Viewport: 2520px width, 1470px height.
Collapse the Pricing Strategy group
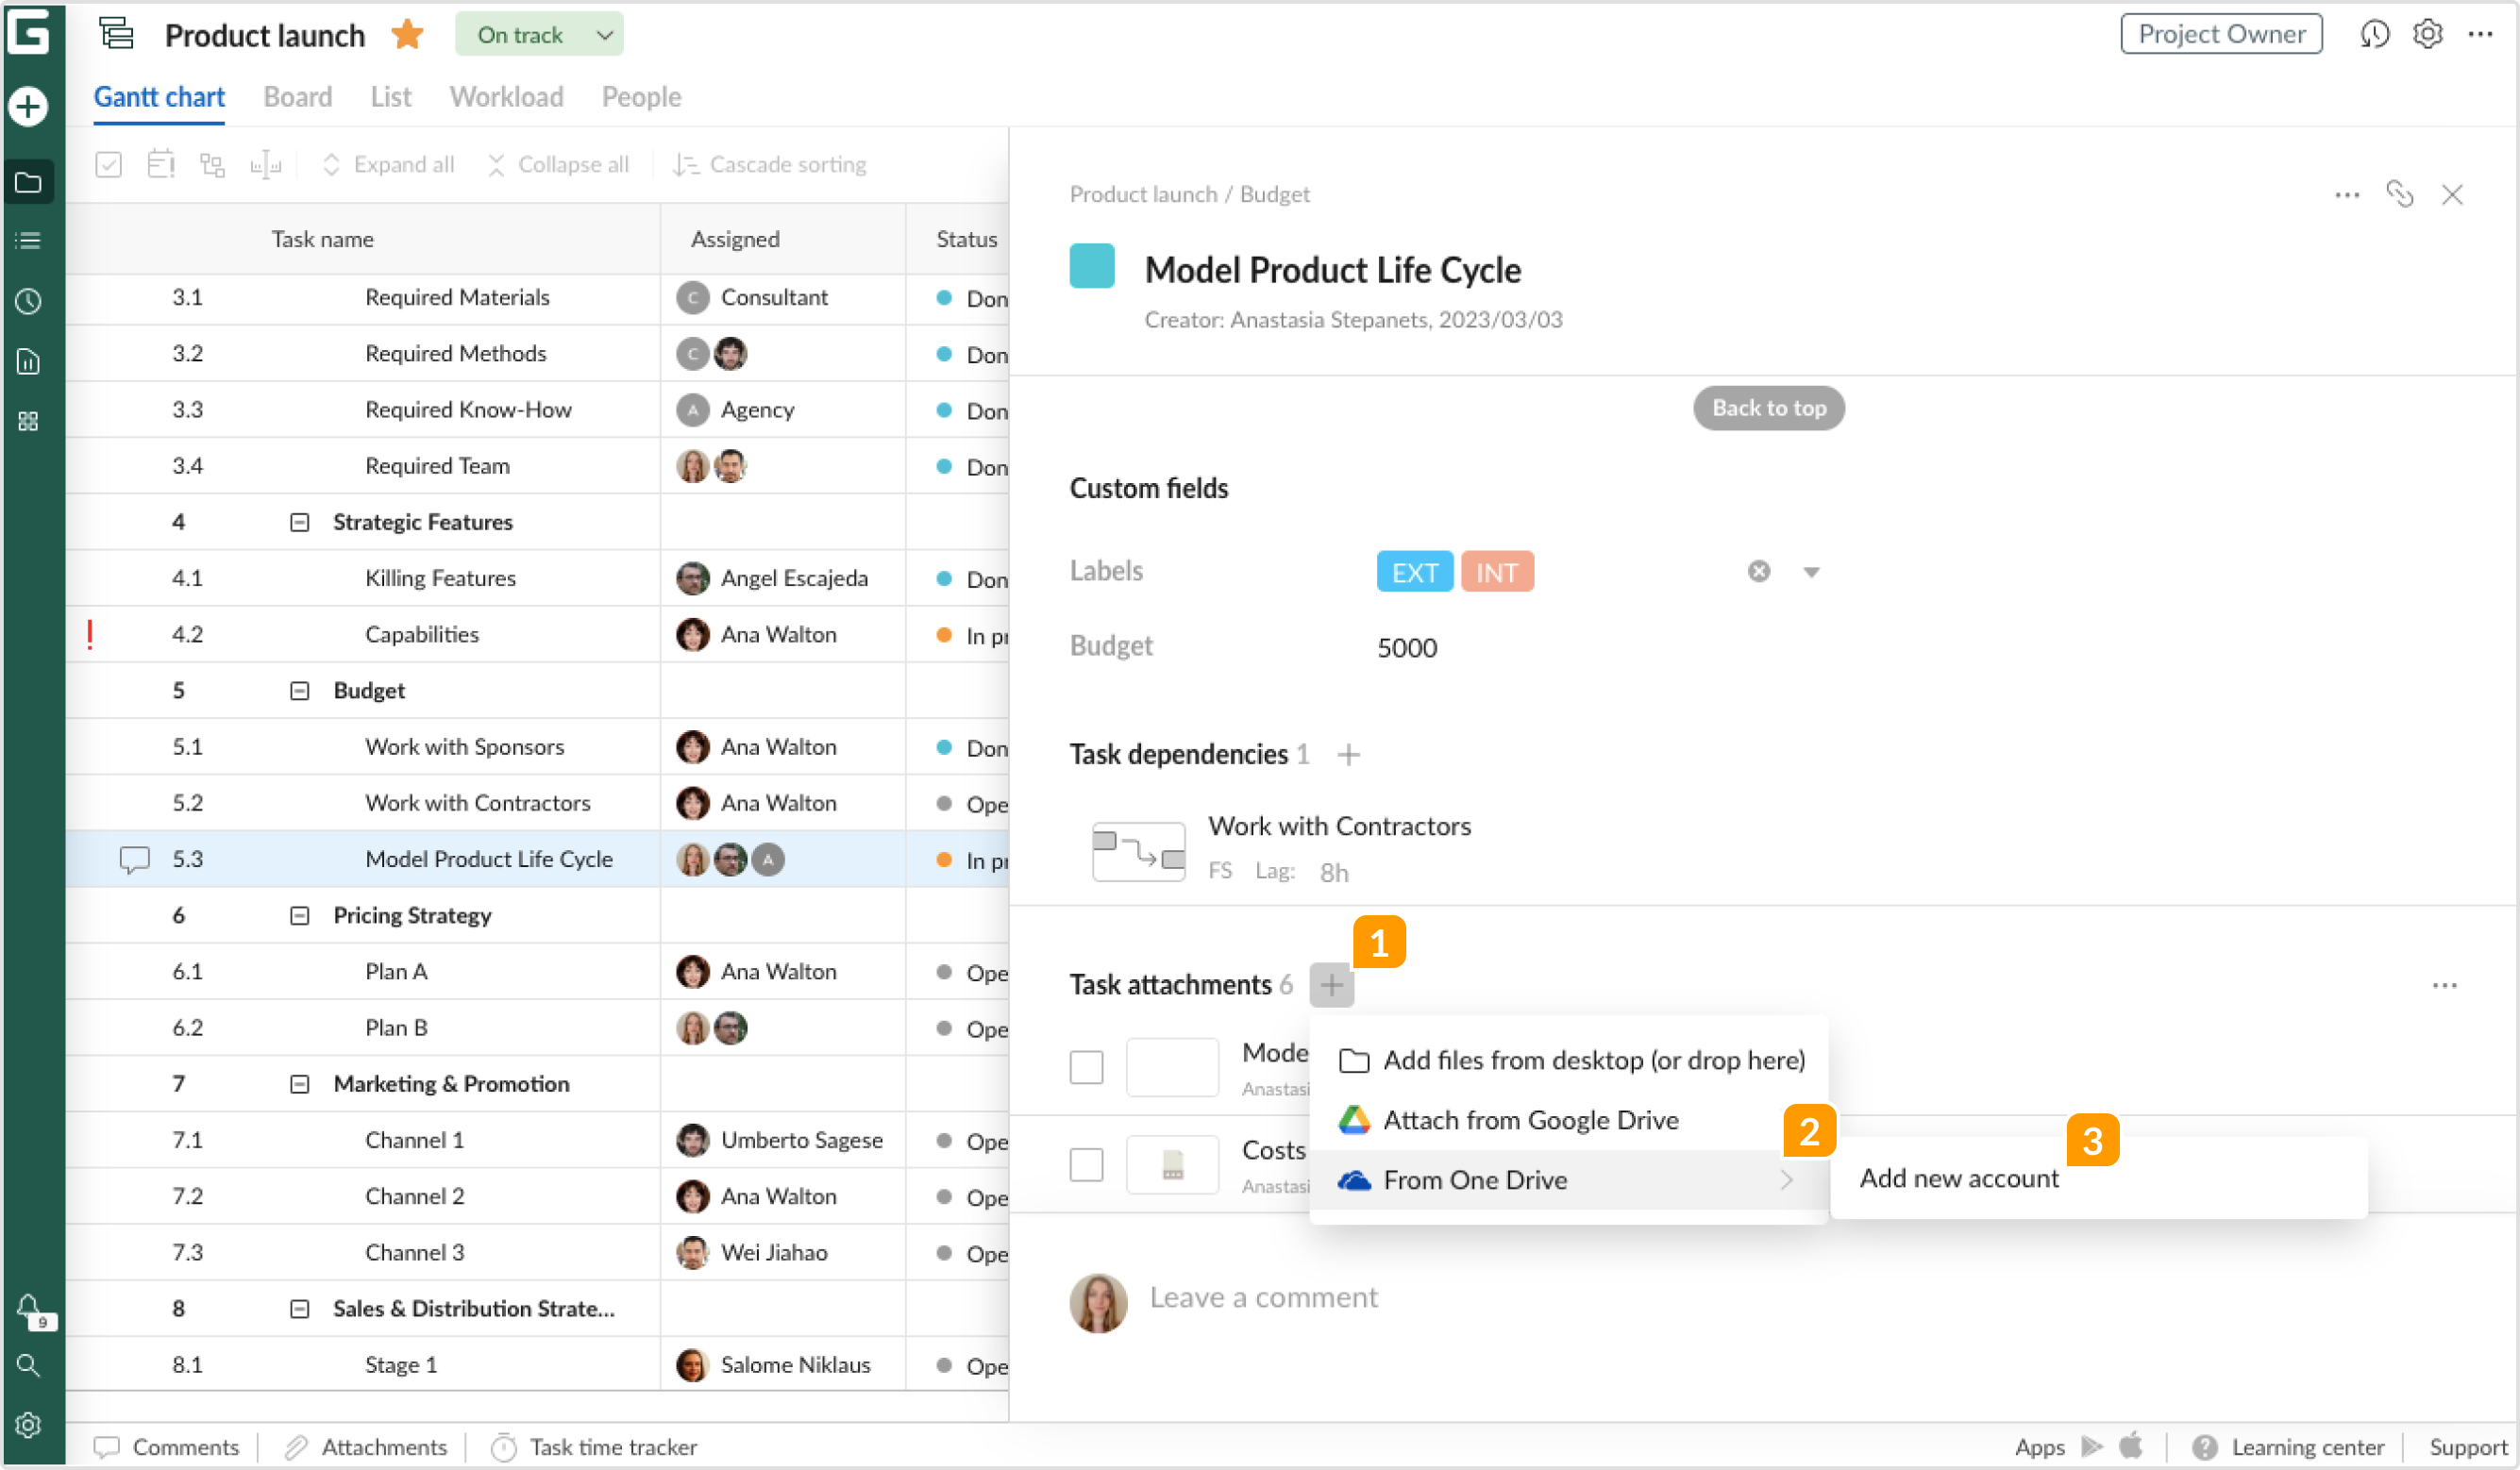click(299, 916)
